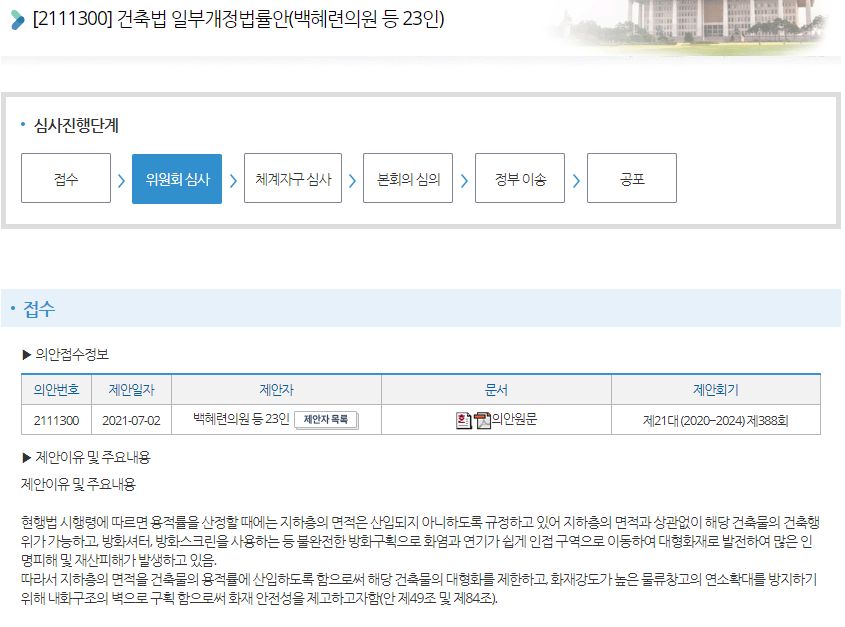This screenshot has width=845, height=627.
Task: Click the 문서 column header
Action: coord(496,389)
